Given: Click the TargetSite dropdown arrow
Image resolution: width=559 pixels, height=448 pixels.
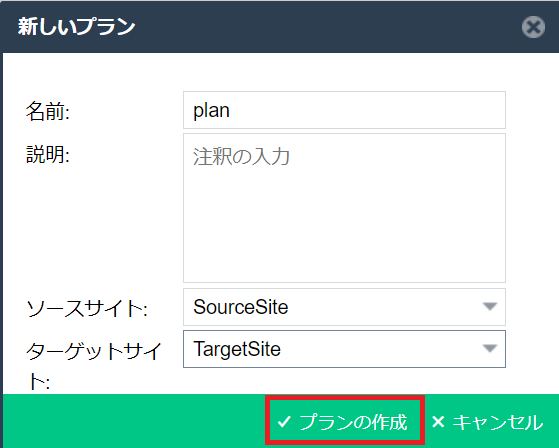Looking at the screenshot, I should pyautogui.click(x=490, y=348).
